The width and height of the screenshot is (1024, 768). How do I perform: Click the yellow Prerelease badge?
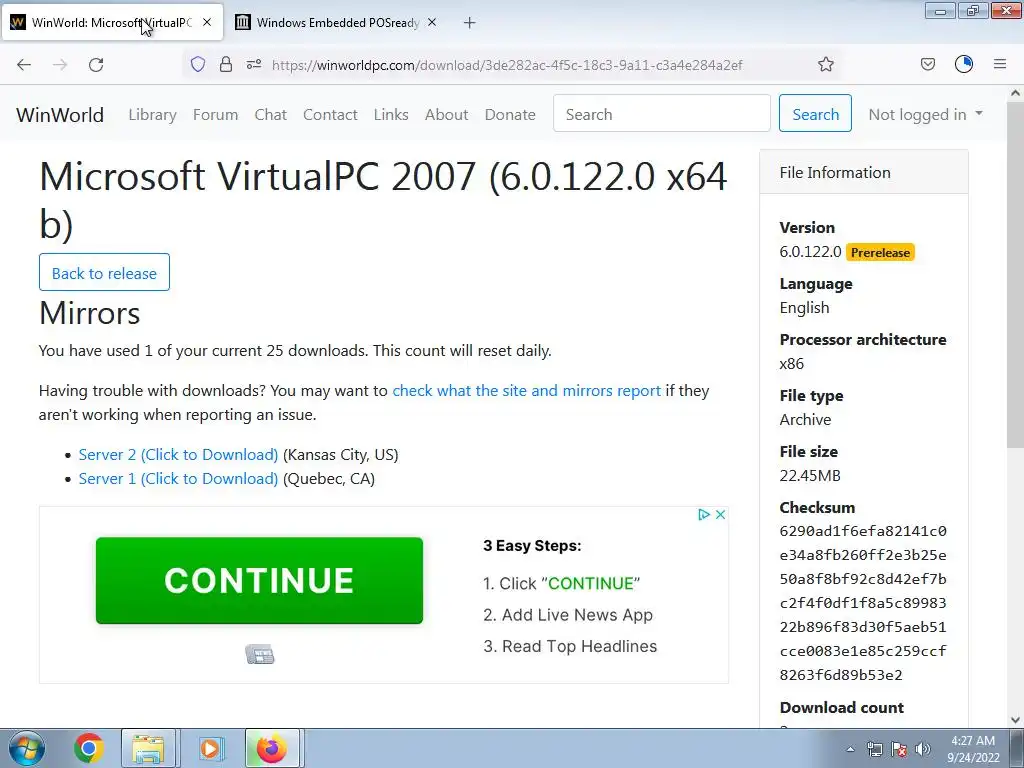pos(880,252)
